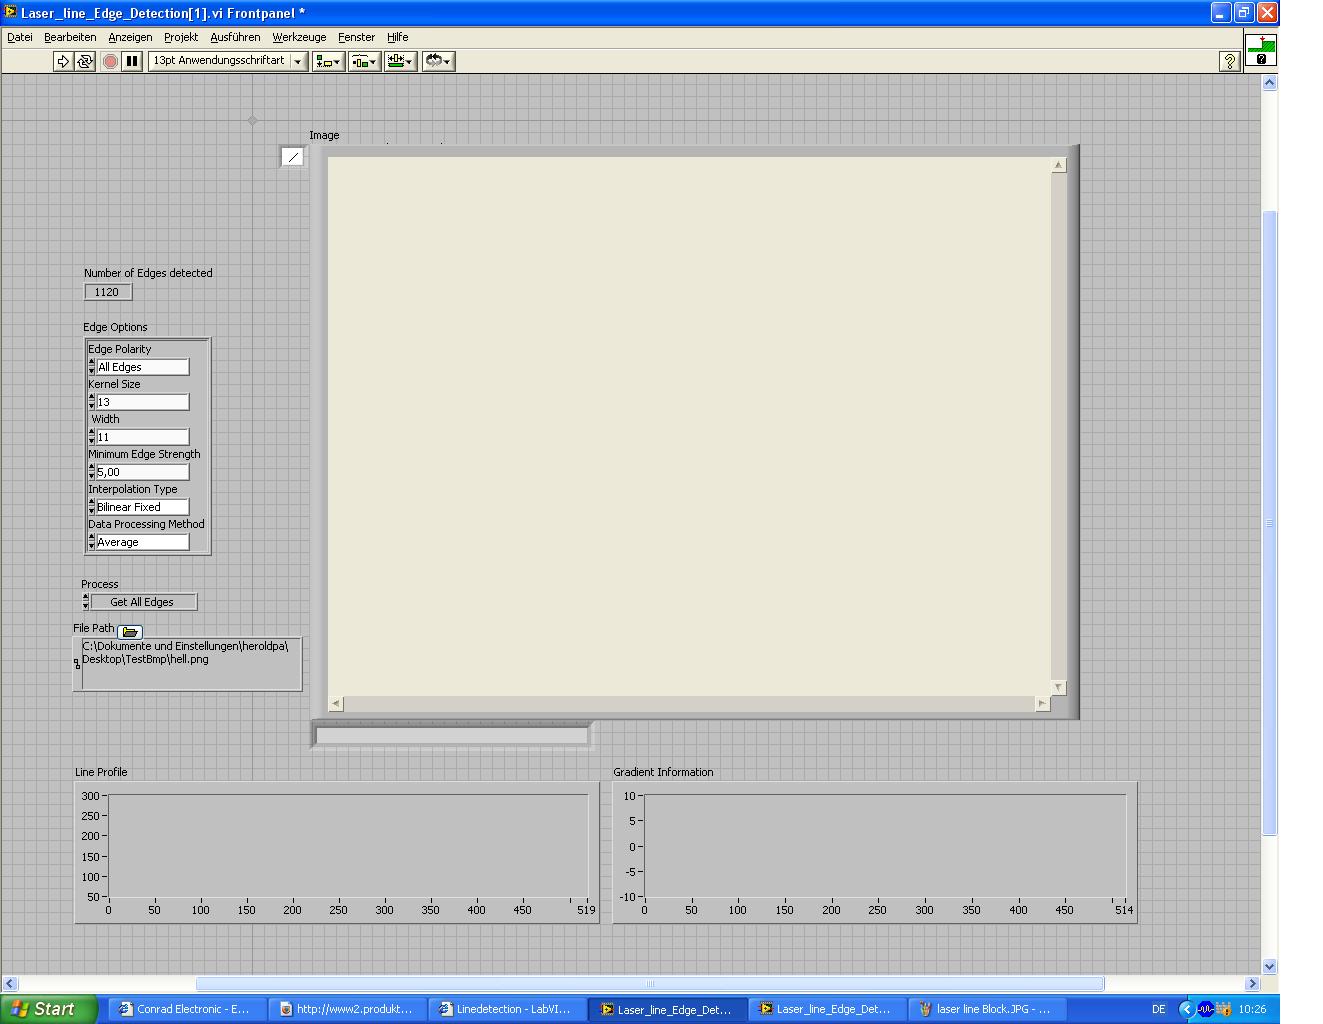Click the File Path text field

coord(190,664)
